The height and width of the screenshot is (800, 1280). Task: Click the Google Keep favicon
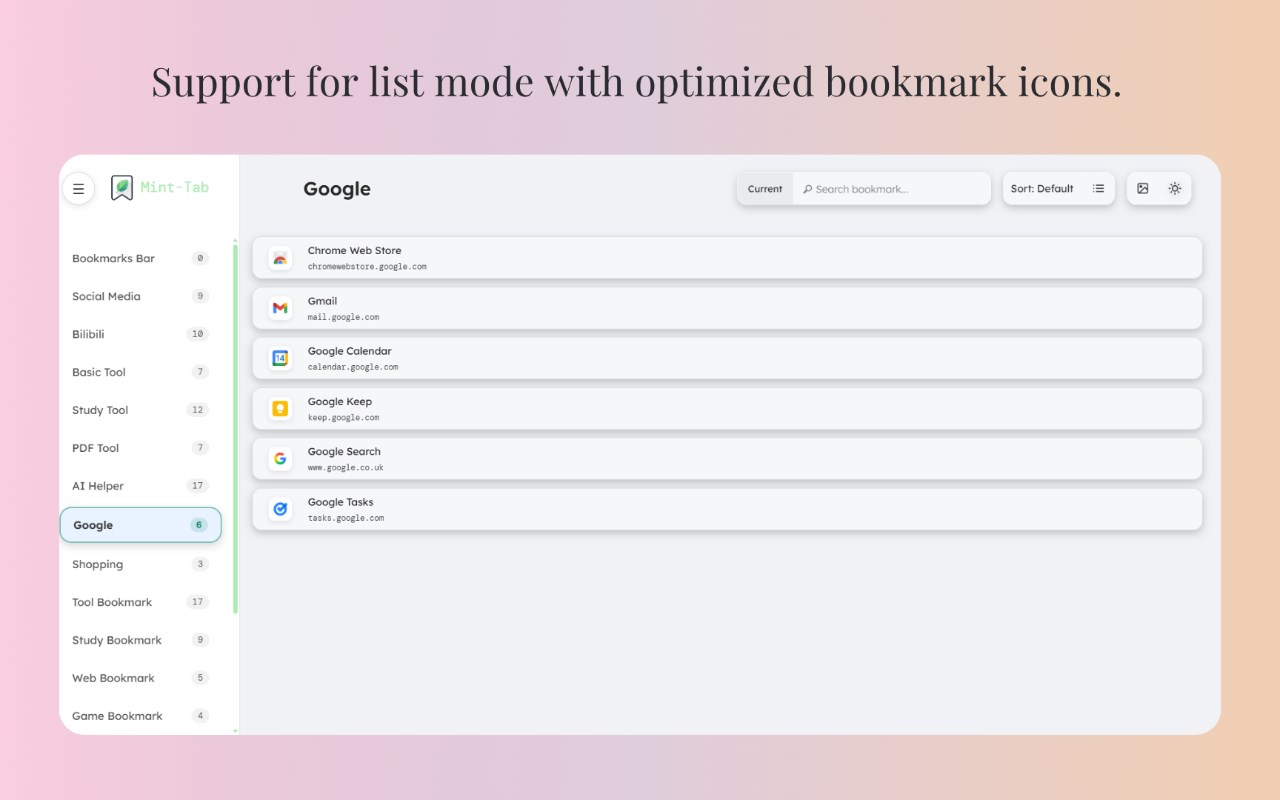coord(280,408)
